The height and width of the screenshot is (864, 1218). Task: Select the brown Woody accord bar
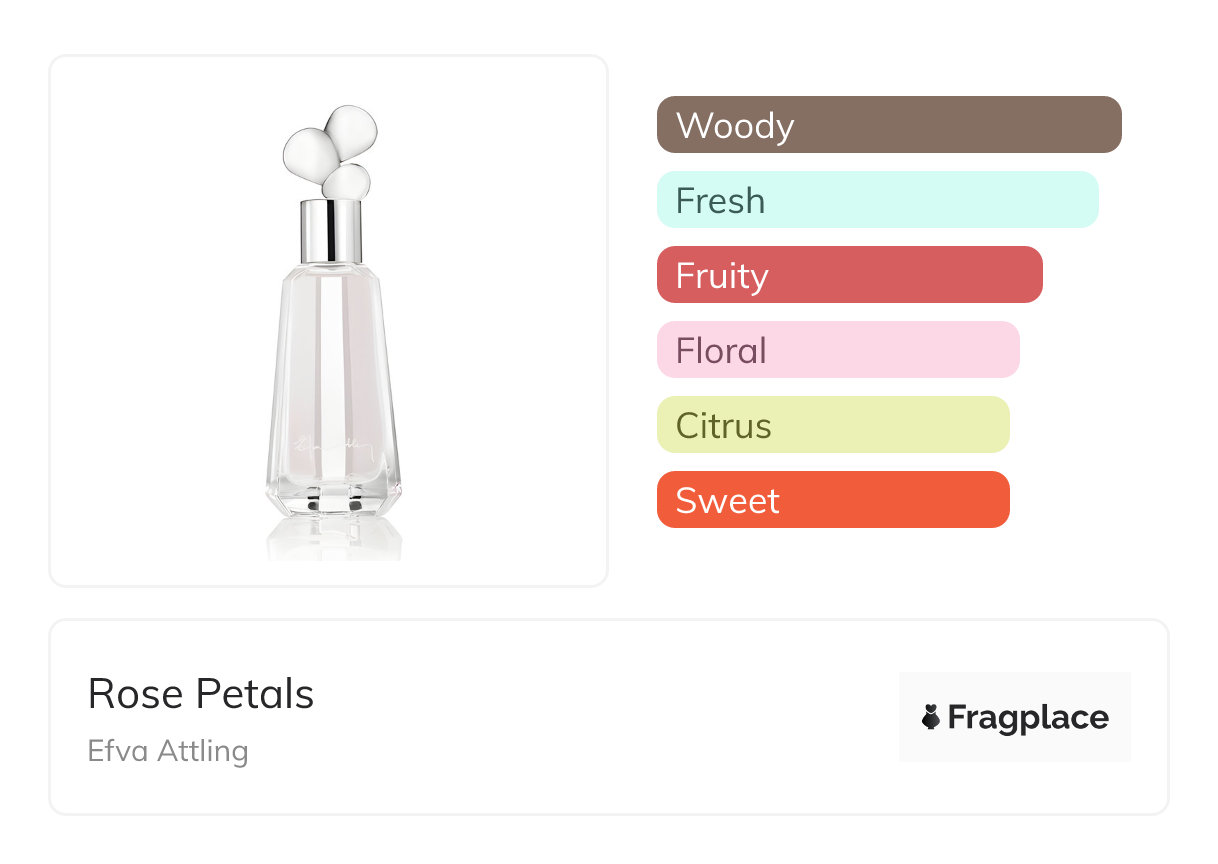coord(888,125)
